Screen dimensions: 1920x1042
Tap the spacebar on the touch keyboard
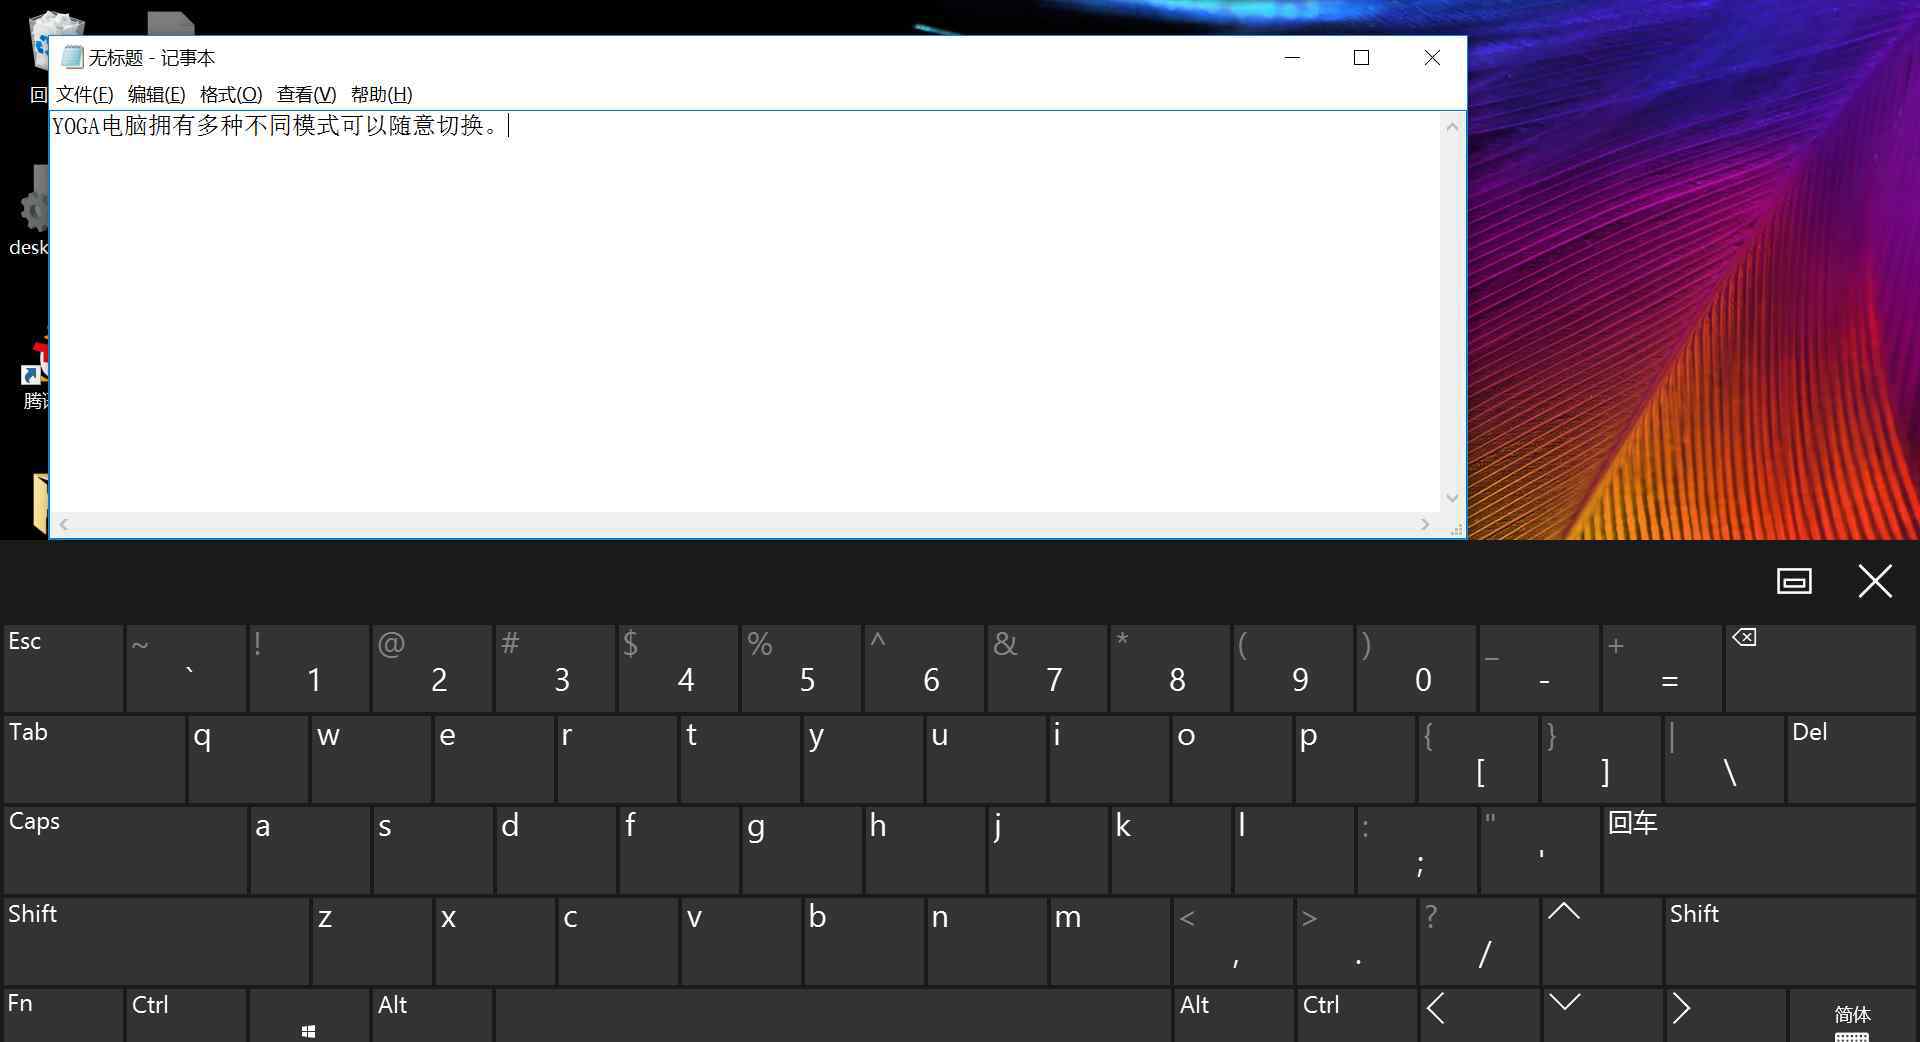coord(833,1015)
